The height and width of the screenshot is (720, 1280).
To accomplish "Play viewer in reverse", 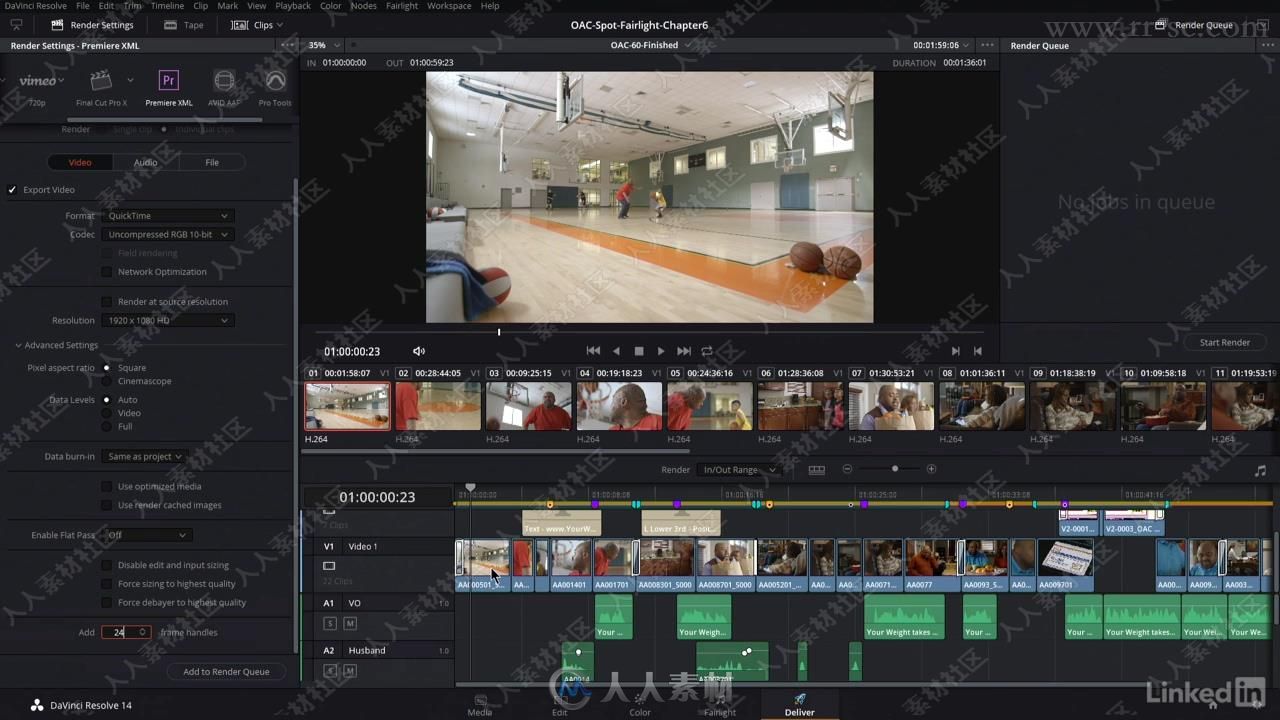I will 616,351.
